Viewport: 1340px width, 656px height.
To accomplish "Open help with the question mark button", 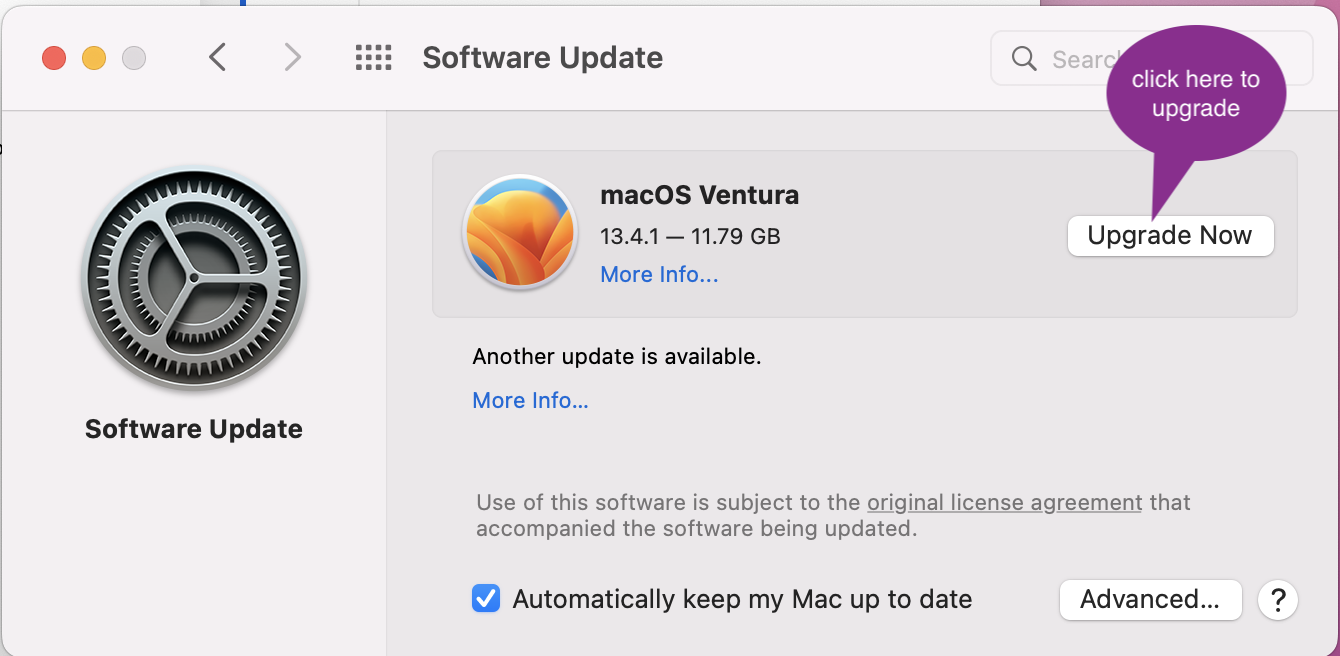I will click(x=1277, y=600).
